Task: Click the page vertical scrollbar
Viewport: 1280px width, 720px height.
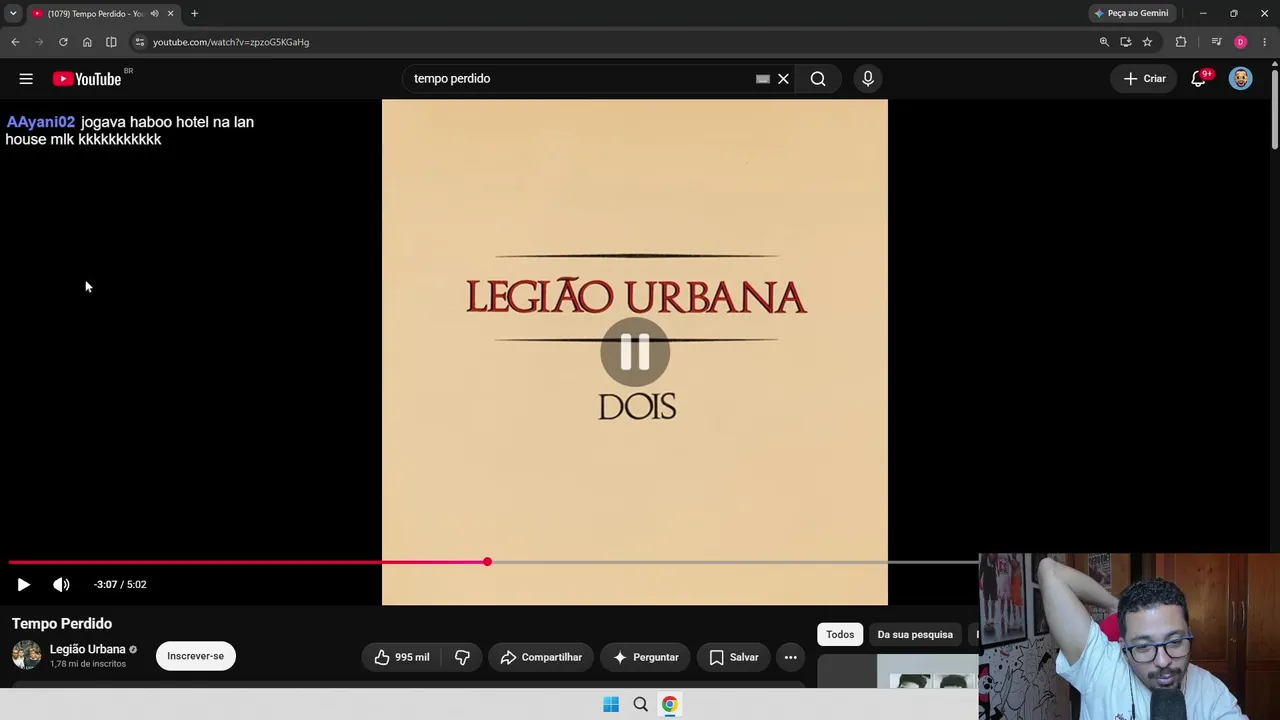Action: [x=1274, y=110]
